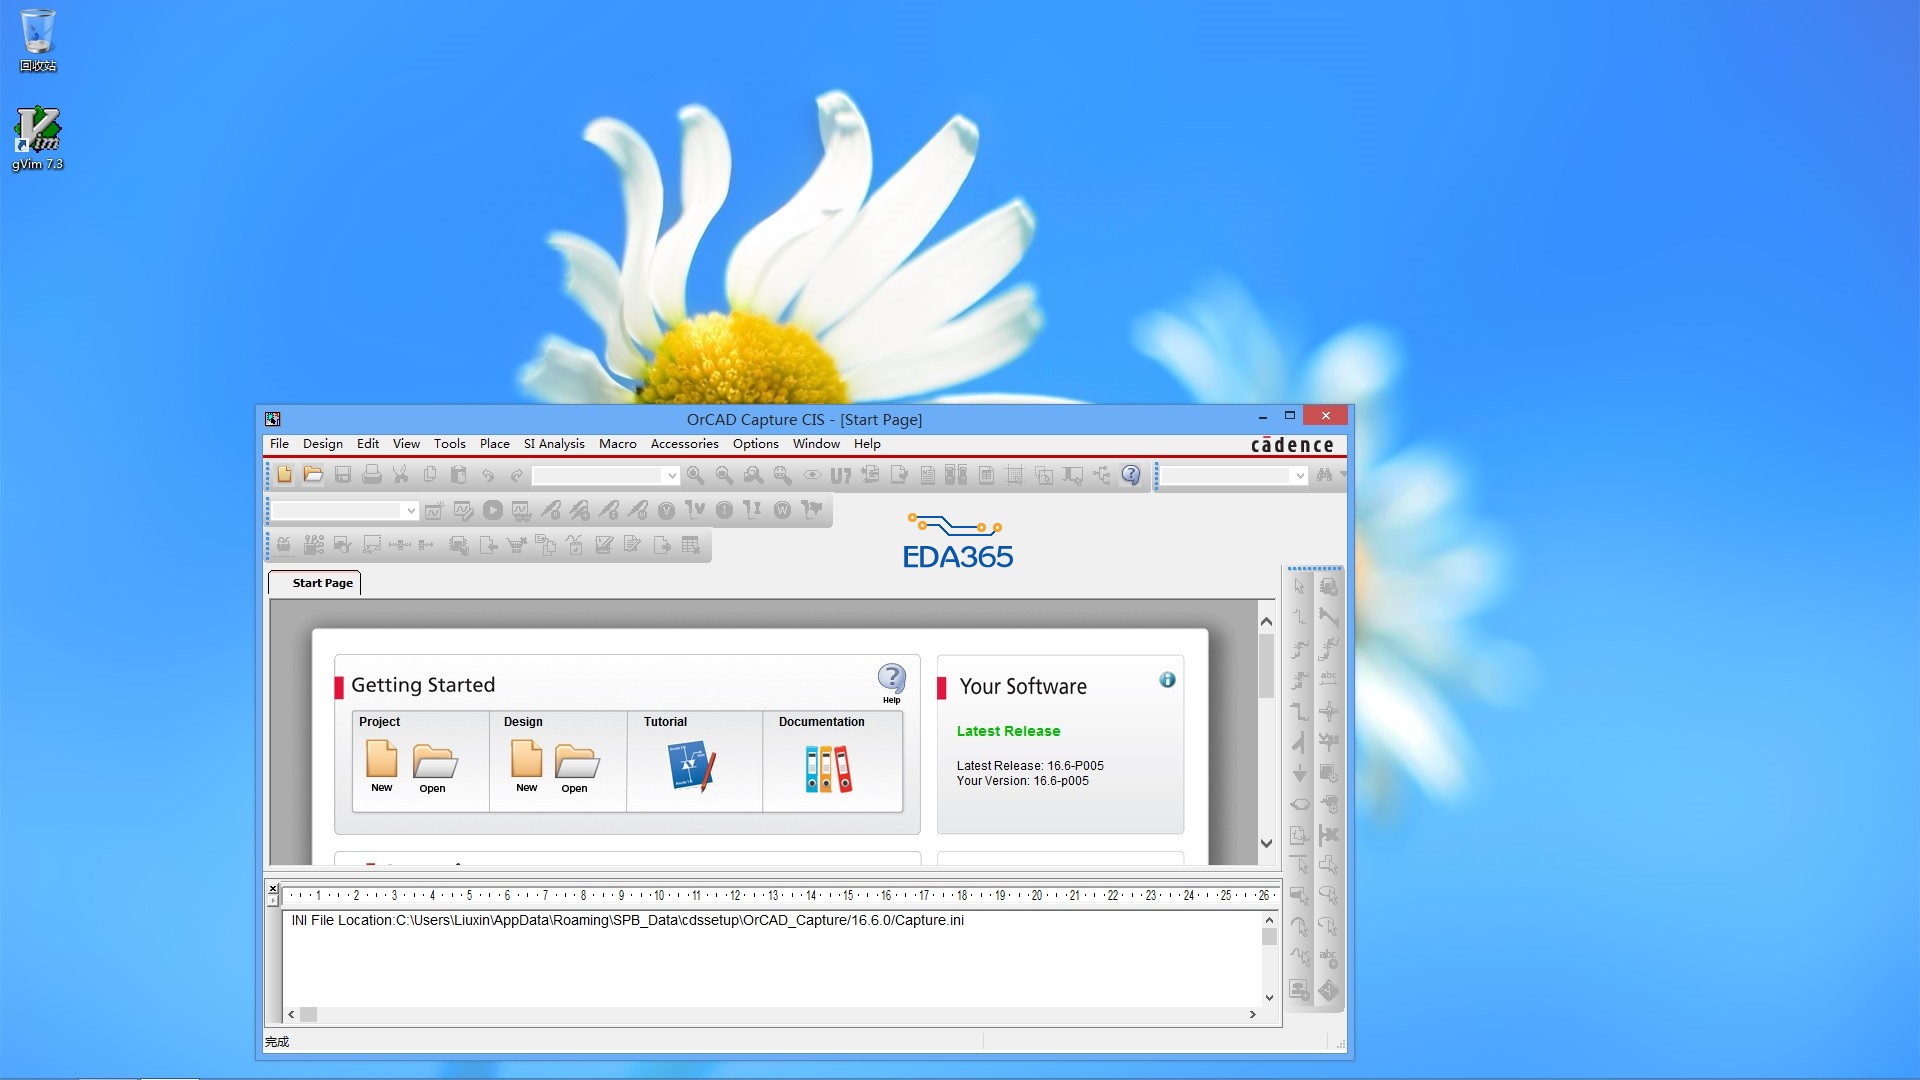The image size is (1920, 1080).
Task: Click Project New button
Action: pyautogui.click(x=381, y=766)
